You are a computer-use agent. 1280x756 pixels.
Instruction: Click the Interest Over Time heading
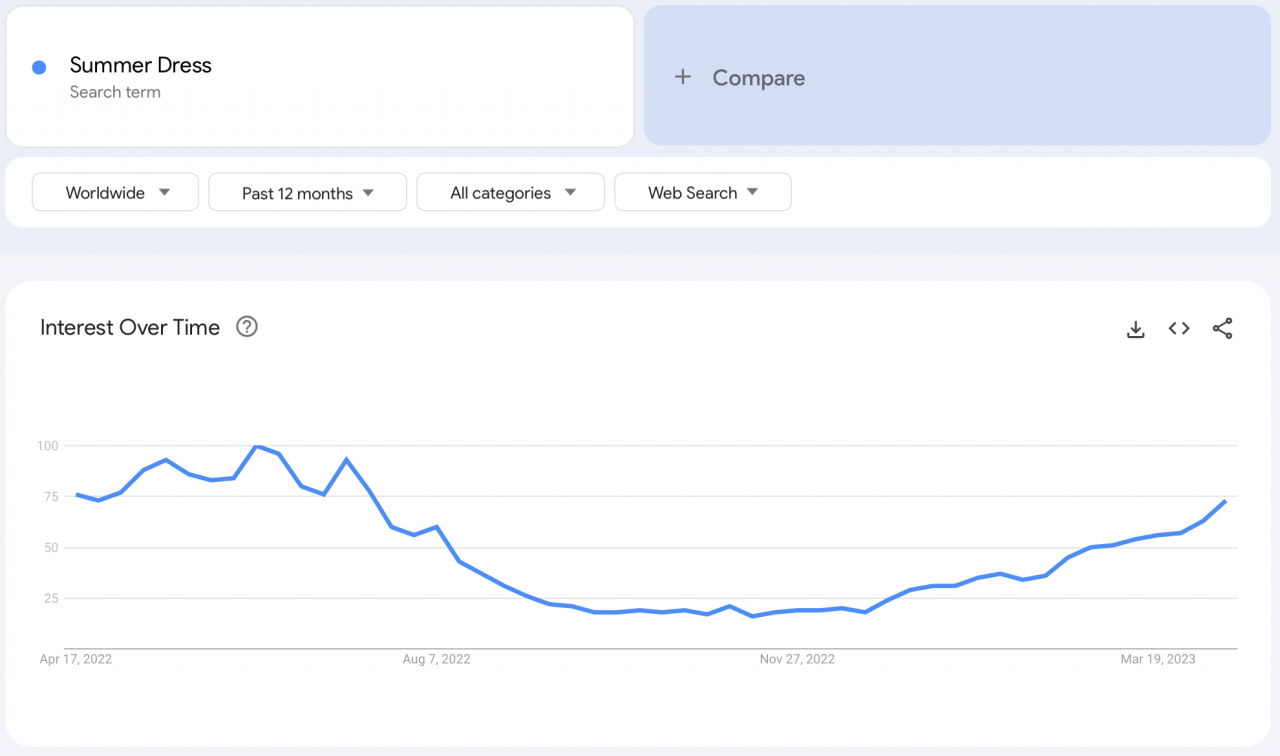(x=130, y=328)
